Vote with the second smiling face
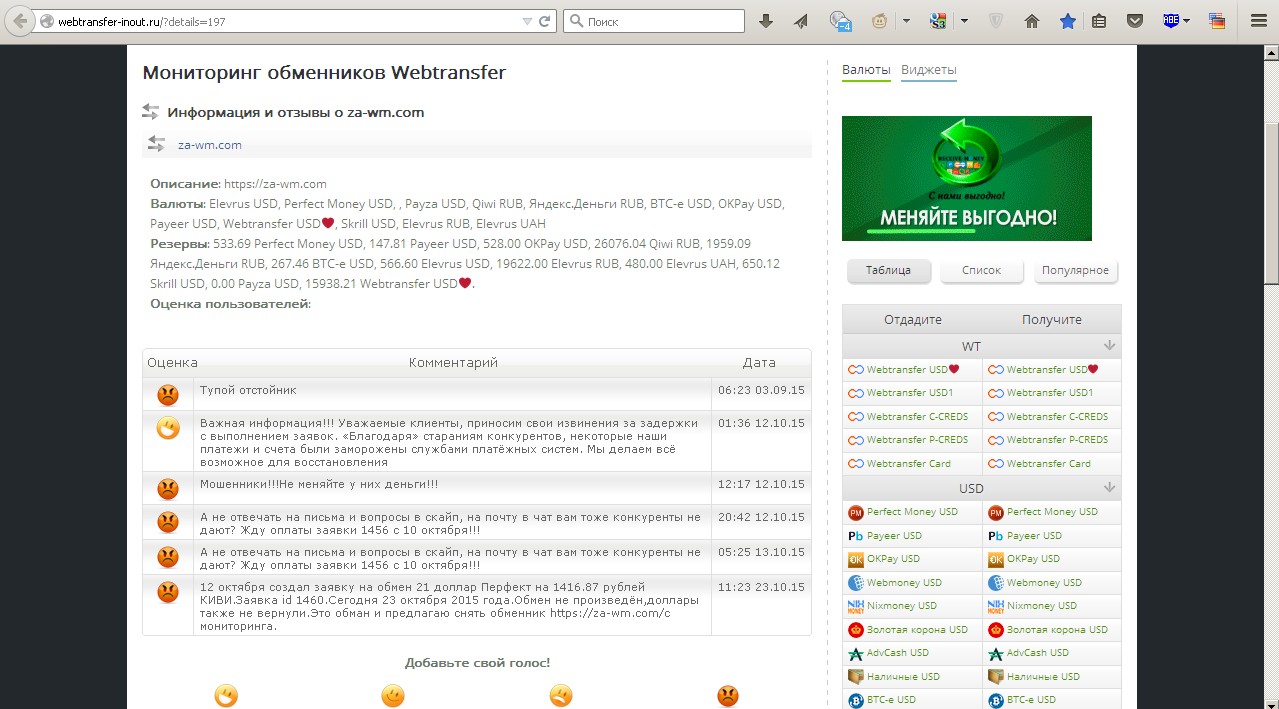The image size is (1279, 709). [x=393, y=695]
